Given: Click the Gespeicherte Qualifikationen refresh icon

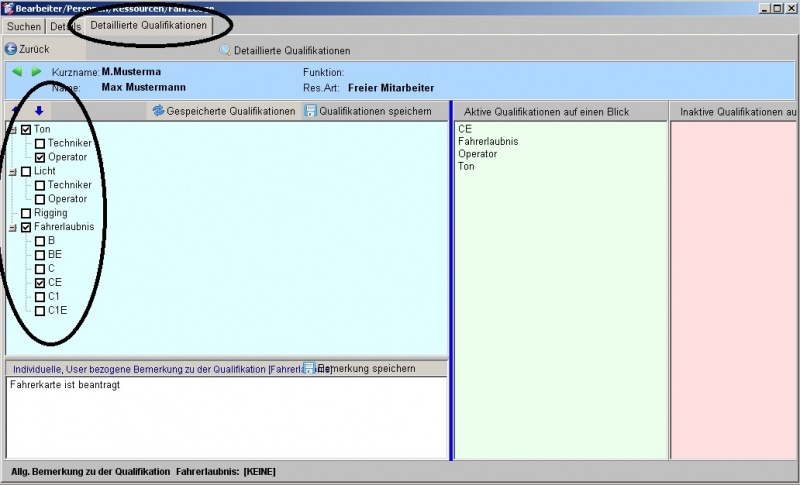Looking at the screenshot, I should [x=158, y=111].
